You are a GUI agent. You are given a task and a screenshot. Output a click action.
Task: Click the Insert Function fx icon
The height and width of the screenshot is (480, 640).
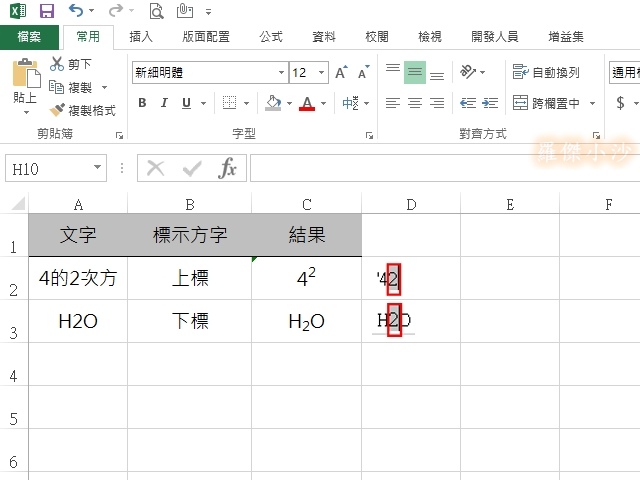[x=227, y=168]
